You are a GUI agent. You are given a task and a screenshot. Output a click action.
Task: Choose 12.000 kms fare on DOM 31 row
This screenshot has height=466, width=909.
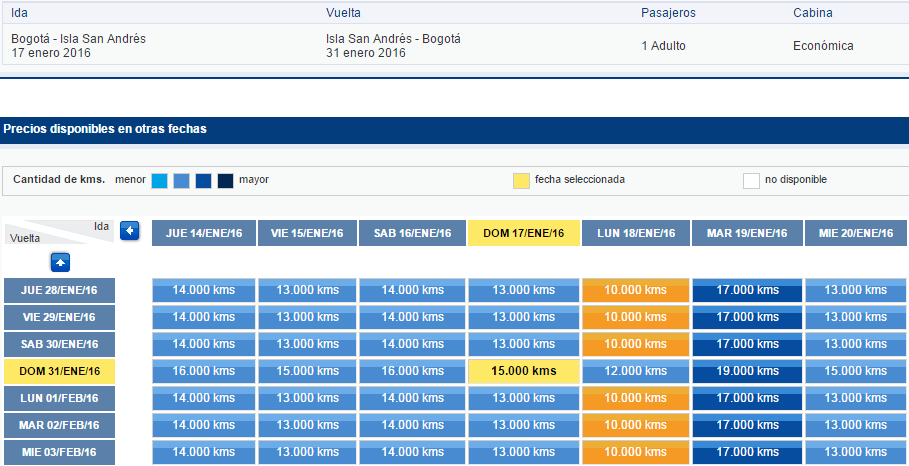tap(635, 371)
